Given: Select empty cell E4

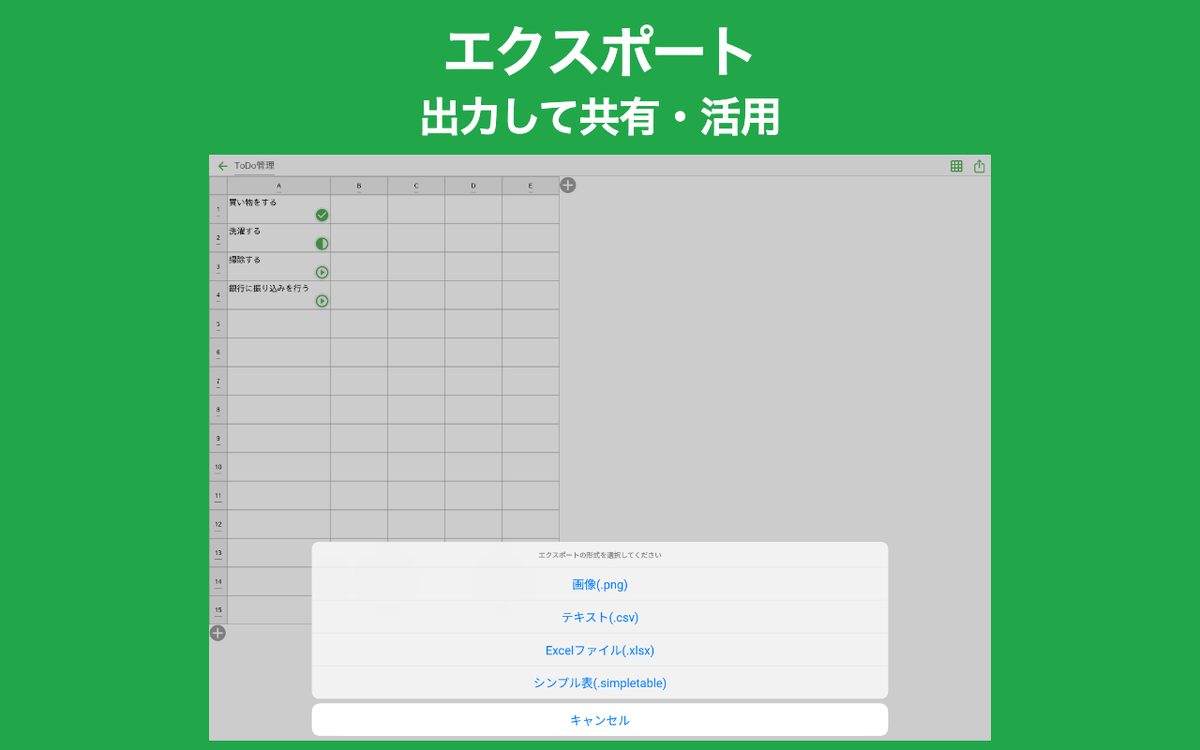Looking at the screenshot, I should click(530, 295).
